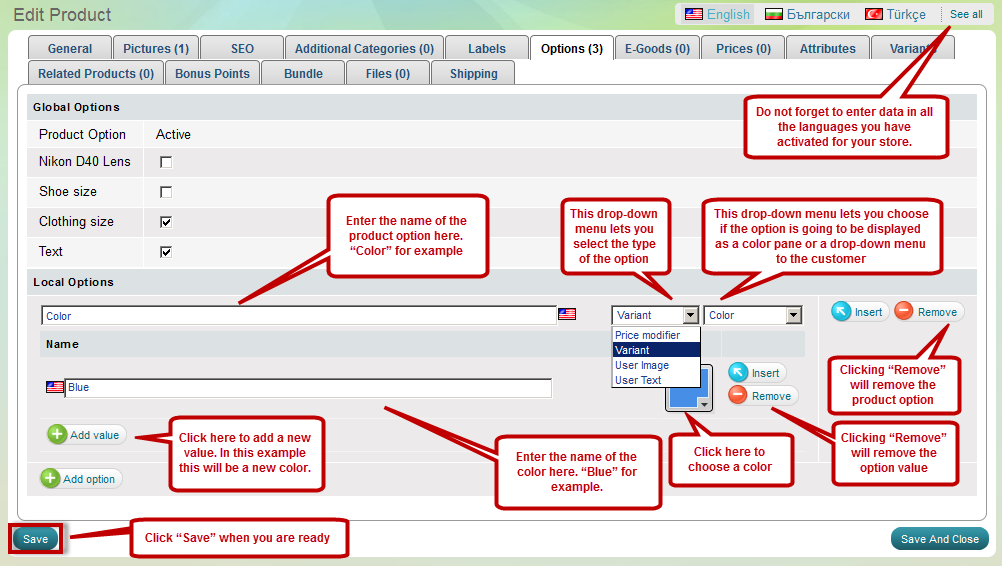Check the Shoe size option
The width and height of the screenshot is (1002, 566).
166,192
